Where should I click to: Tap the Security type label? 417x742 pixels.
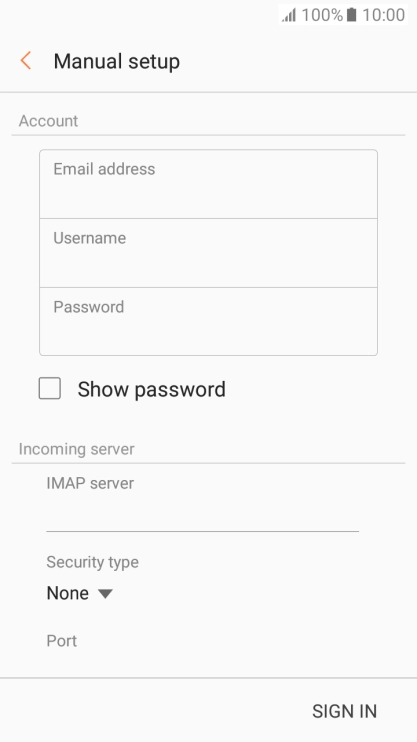93,562
